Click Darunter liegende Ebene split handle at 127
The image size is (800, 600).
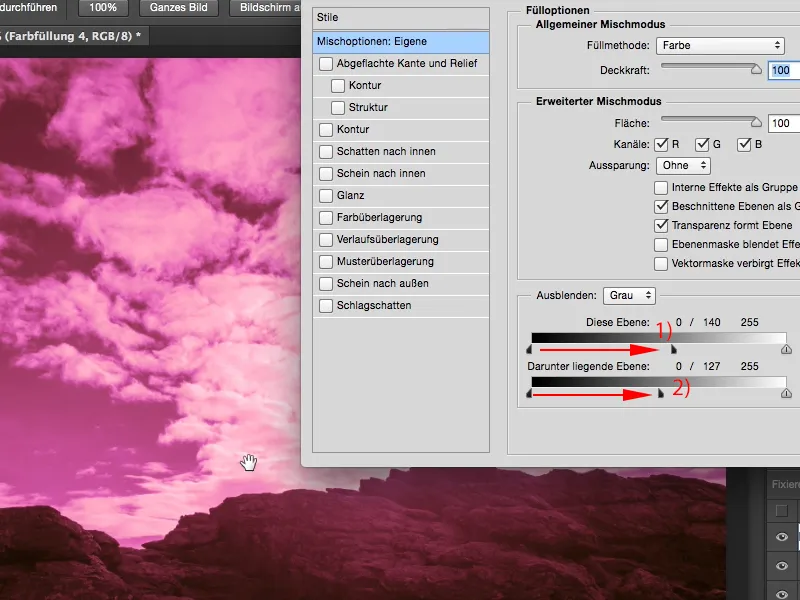coord(661,393)
